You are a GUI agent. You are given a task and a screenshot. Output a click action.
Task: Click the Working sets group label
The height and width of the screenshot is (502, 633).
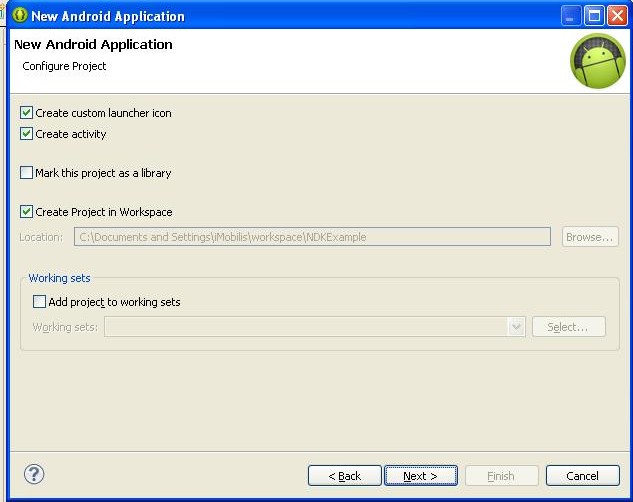(x=59, y=278)
